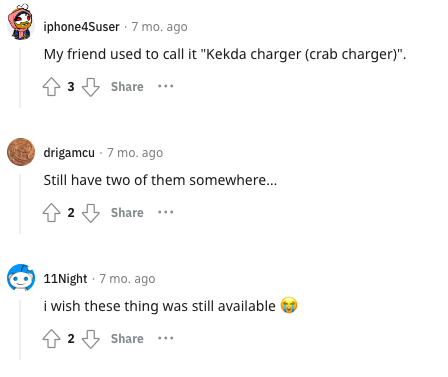Viewport: 448px width, 377px height.
Task: Visit 11Night username link
Action: 65,279
